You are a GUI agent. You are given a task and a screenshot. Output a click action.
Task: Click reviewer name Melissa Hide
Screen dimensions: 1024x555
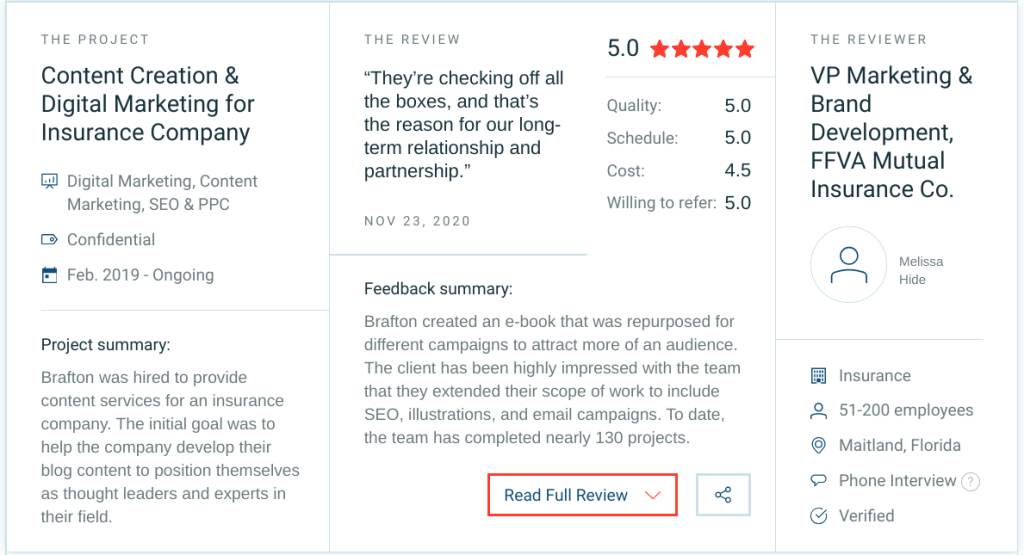point(920,271)
